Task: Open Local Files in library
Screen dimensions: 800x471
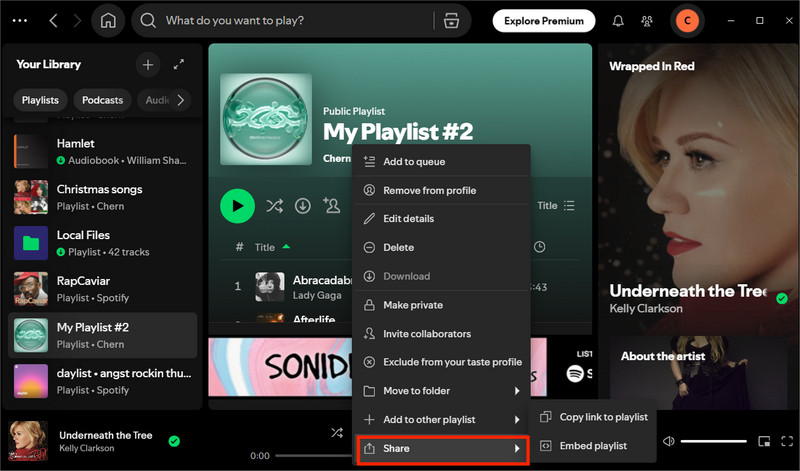Action: click(103, 243)
